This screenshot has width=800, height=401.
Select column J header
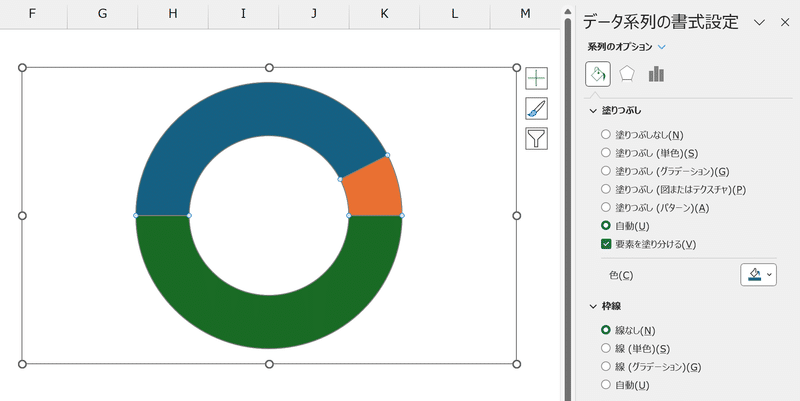click(x=314, y=14)
